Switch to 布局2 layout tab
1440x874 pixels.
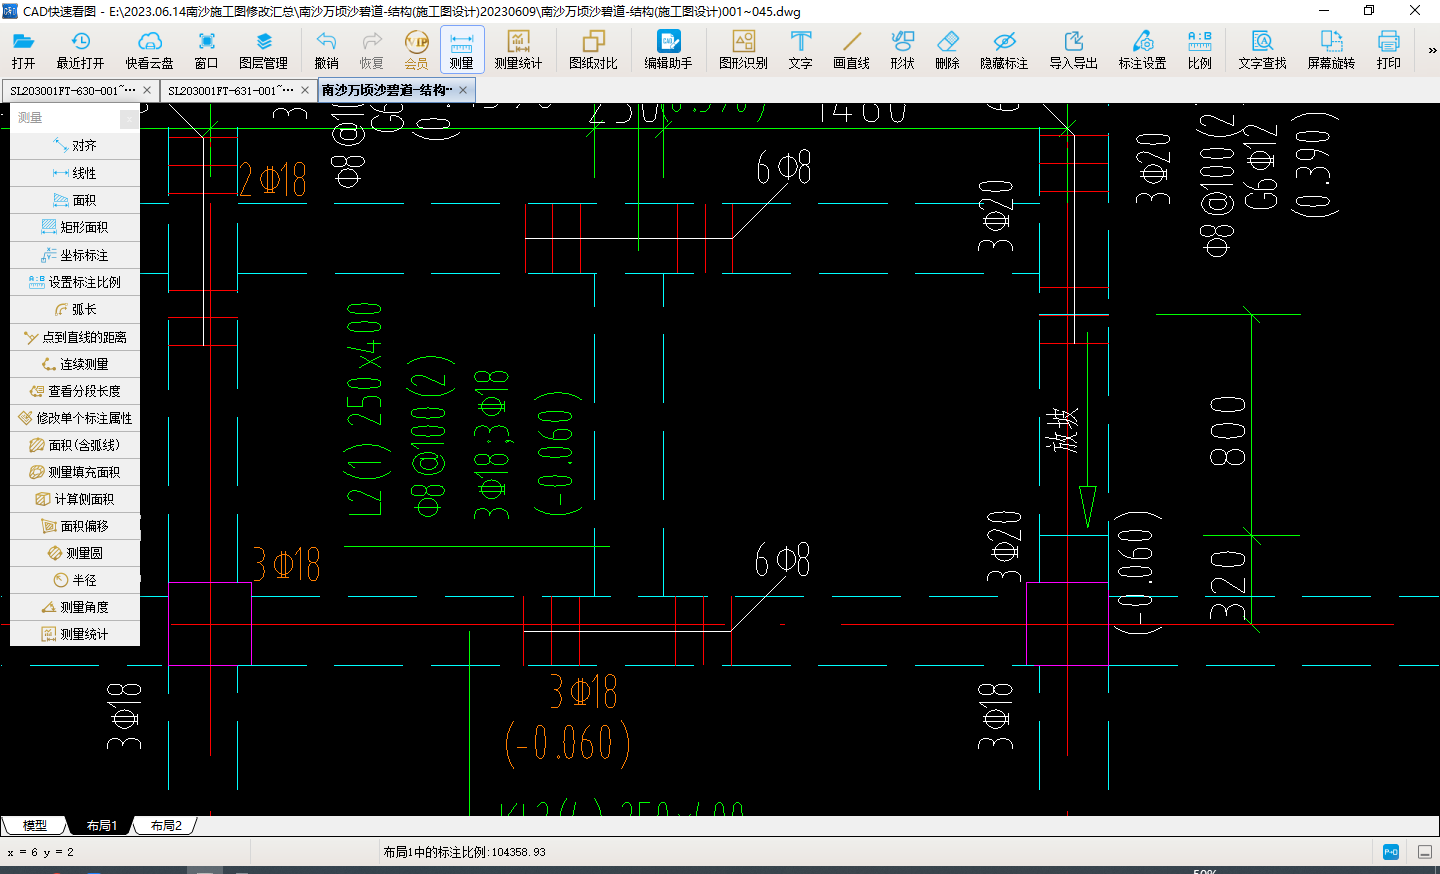tap(166, 825)
